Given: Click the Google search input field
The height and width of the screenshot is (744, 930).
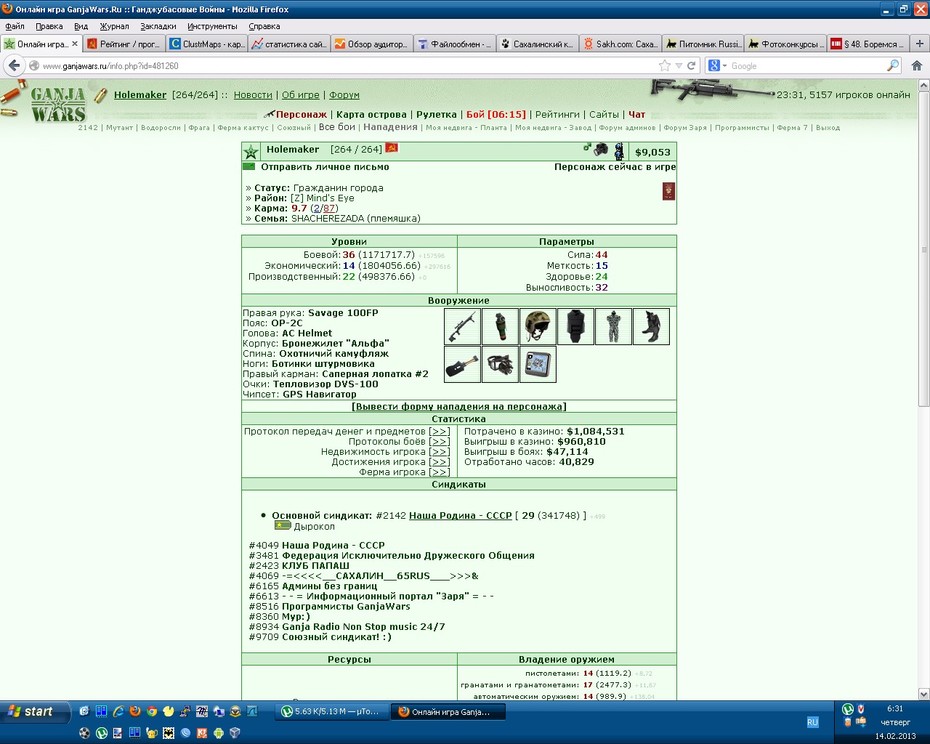Looking at the screenshot, I should [807, 66].
